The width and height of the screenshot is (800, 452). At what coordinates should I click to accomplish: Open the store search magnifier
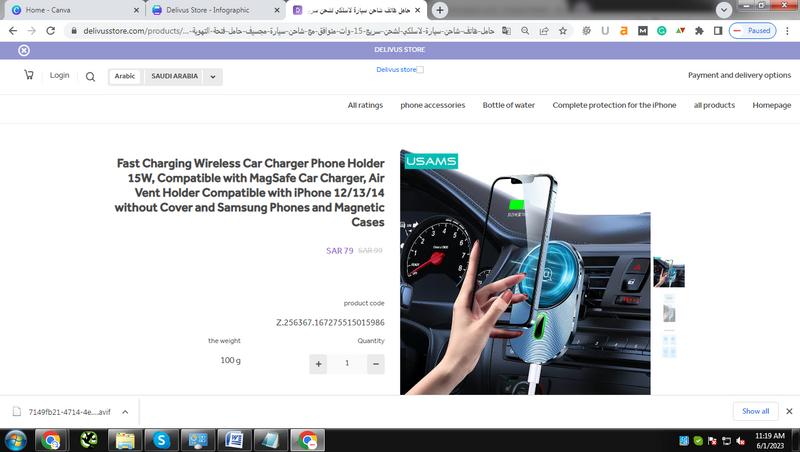click(x=90, y=77)
